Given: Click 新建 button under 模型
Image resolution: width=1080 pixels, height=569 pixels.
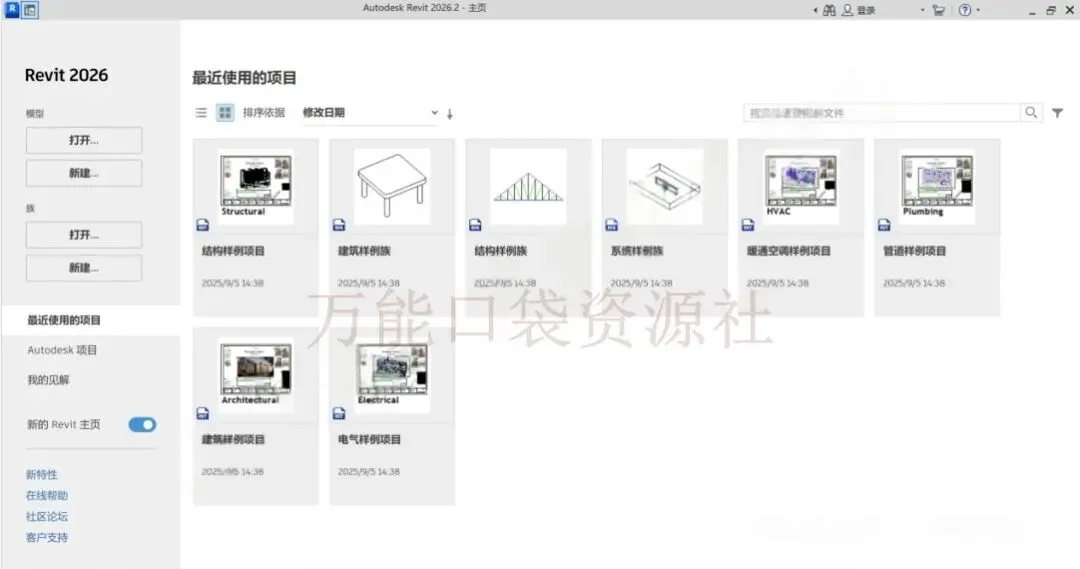Looking at the screenshot, I should pos(84,173).
